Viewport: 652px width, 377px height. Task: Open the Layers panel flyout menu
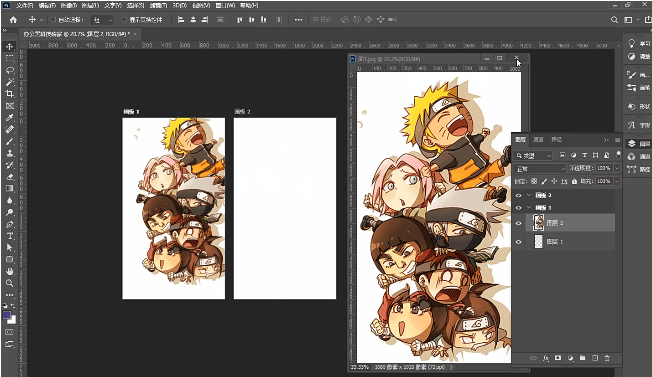point(617,140)
